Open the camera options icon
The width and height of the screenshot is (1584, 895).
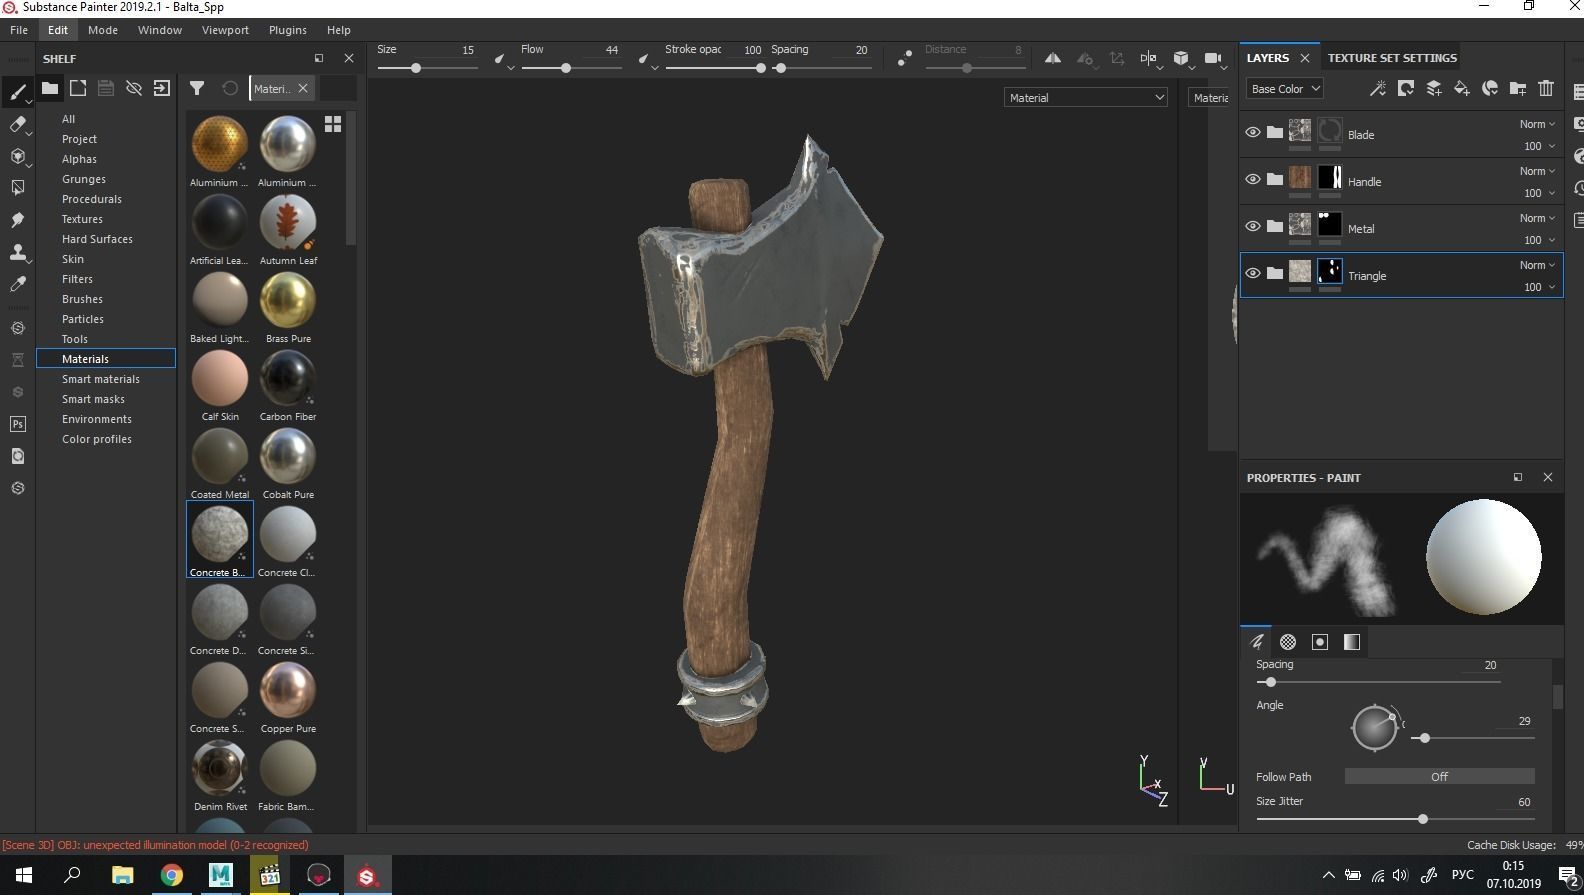(x=1213, y=58)
